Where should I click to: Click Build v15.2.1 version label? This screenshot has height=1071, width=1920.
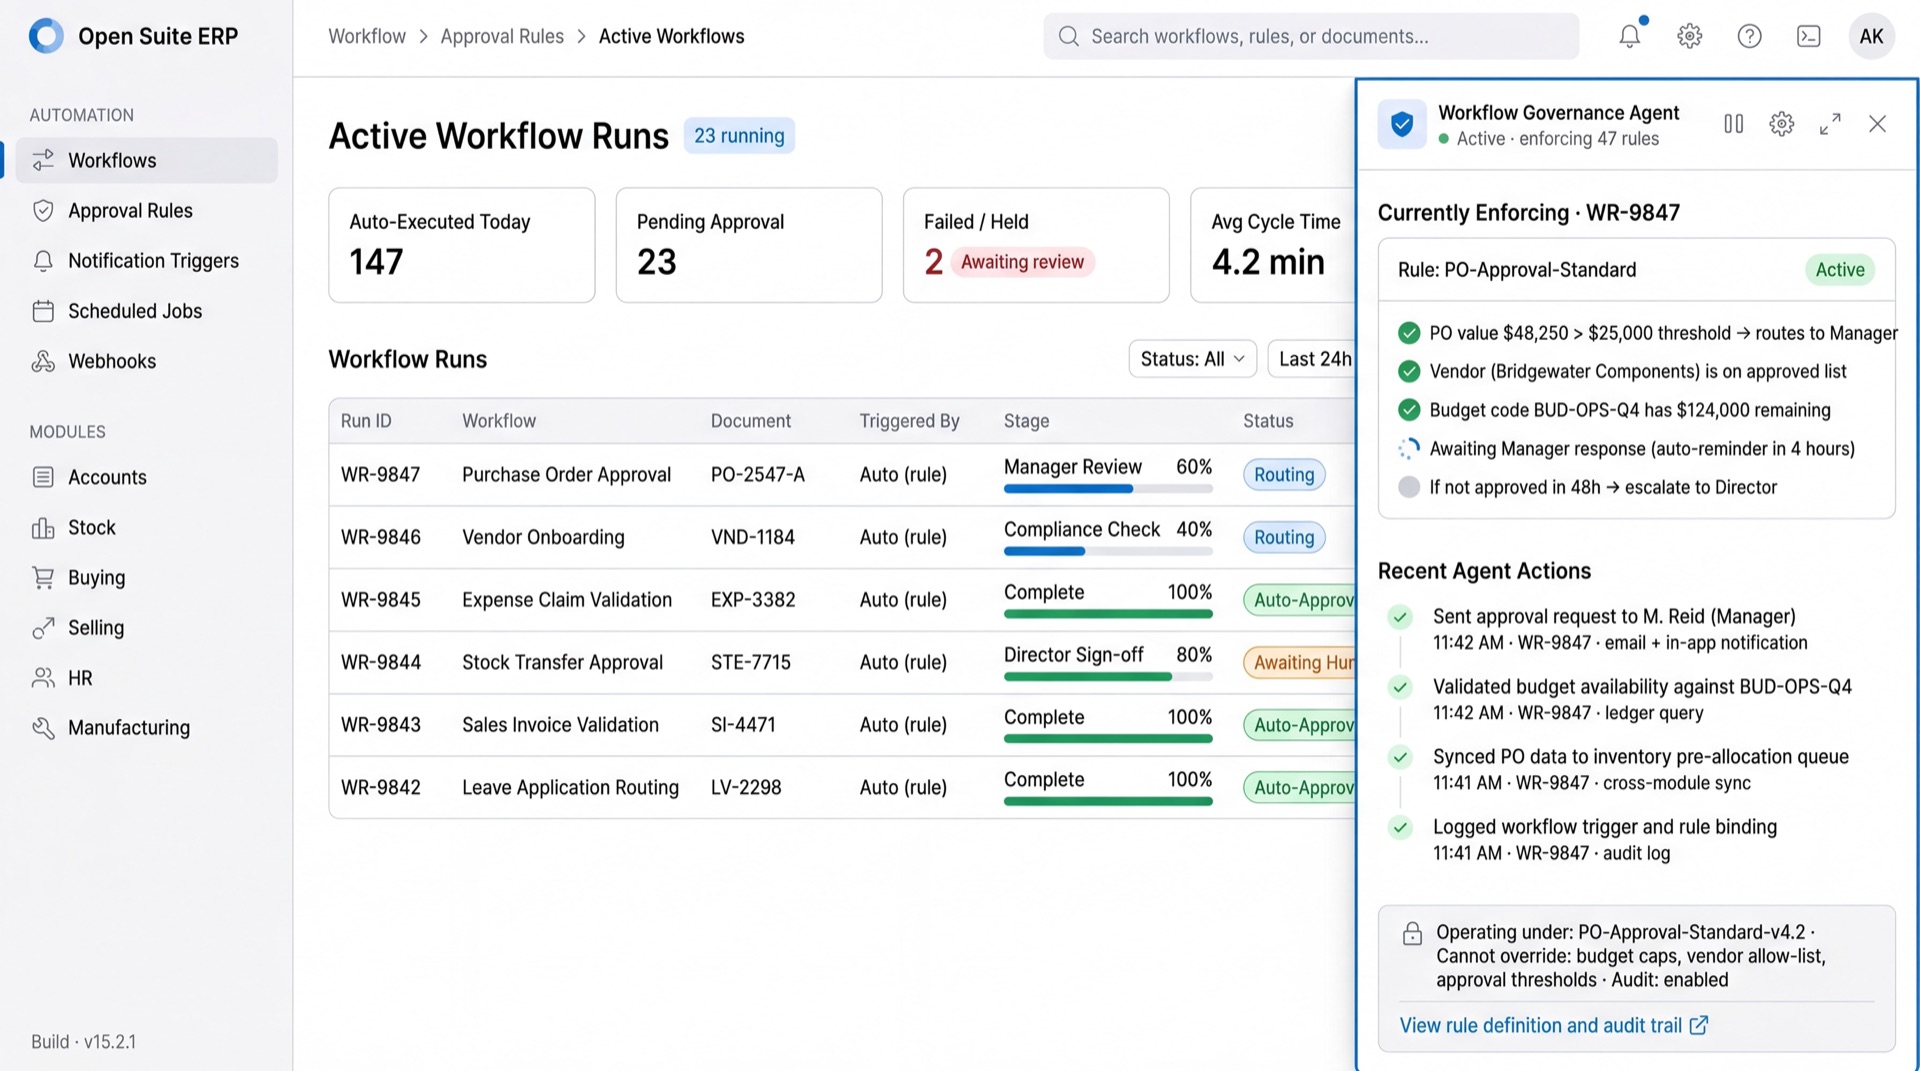pyautogui.click(x=83, y=1042)
